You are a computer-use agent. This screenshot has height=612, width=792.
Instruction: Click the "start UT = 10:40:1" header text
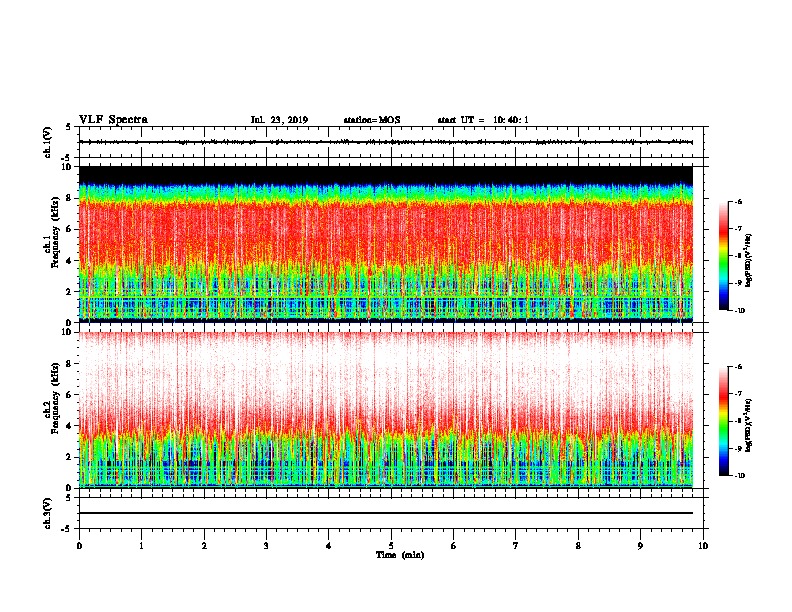483,120
